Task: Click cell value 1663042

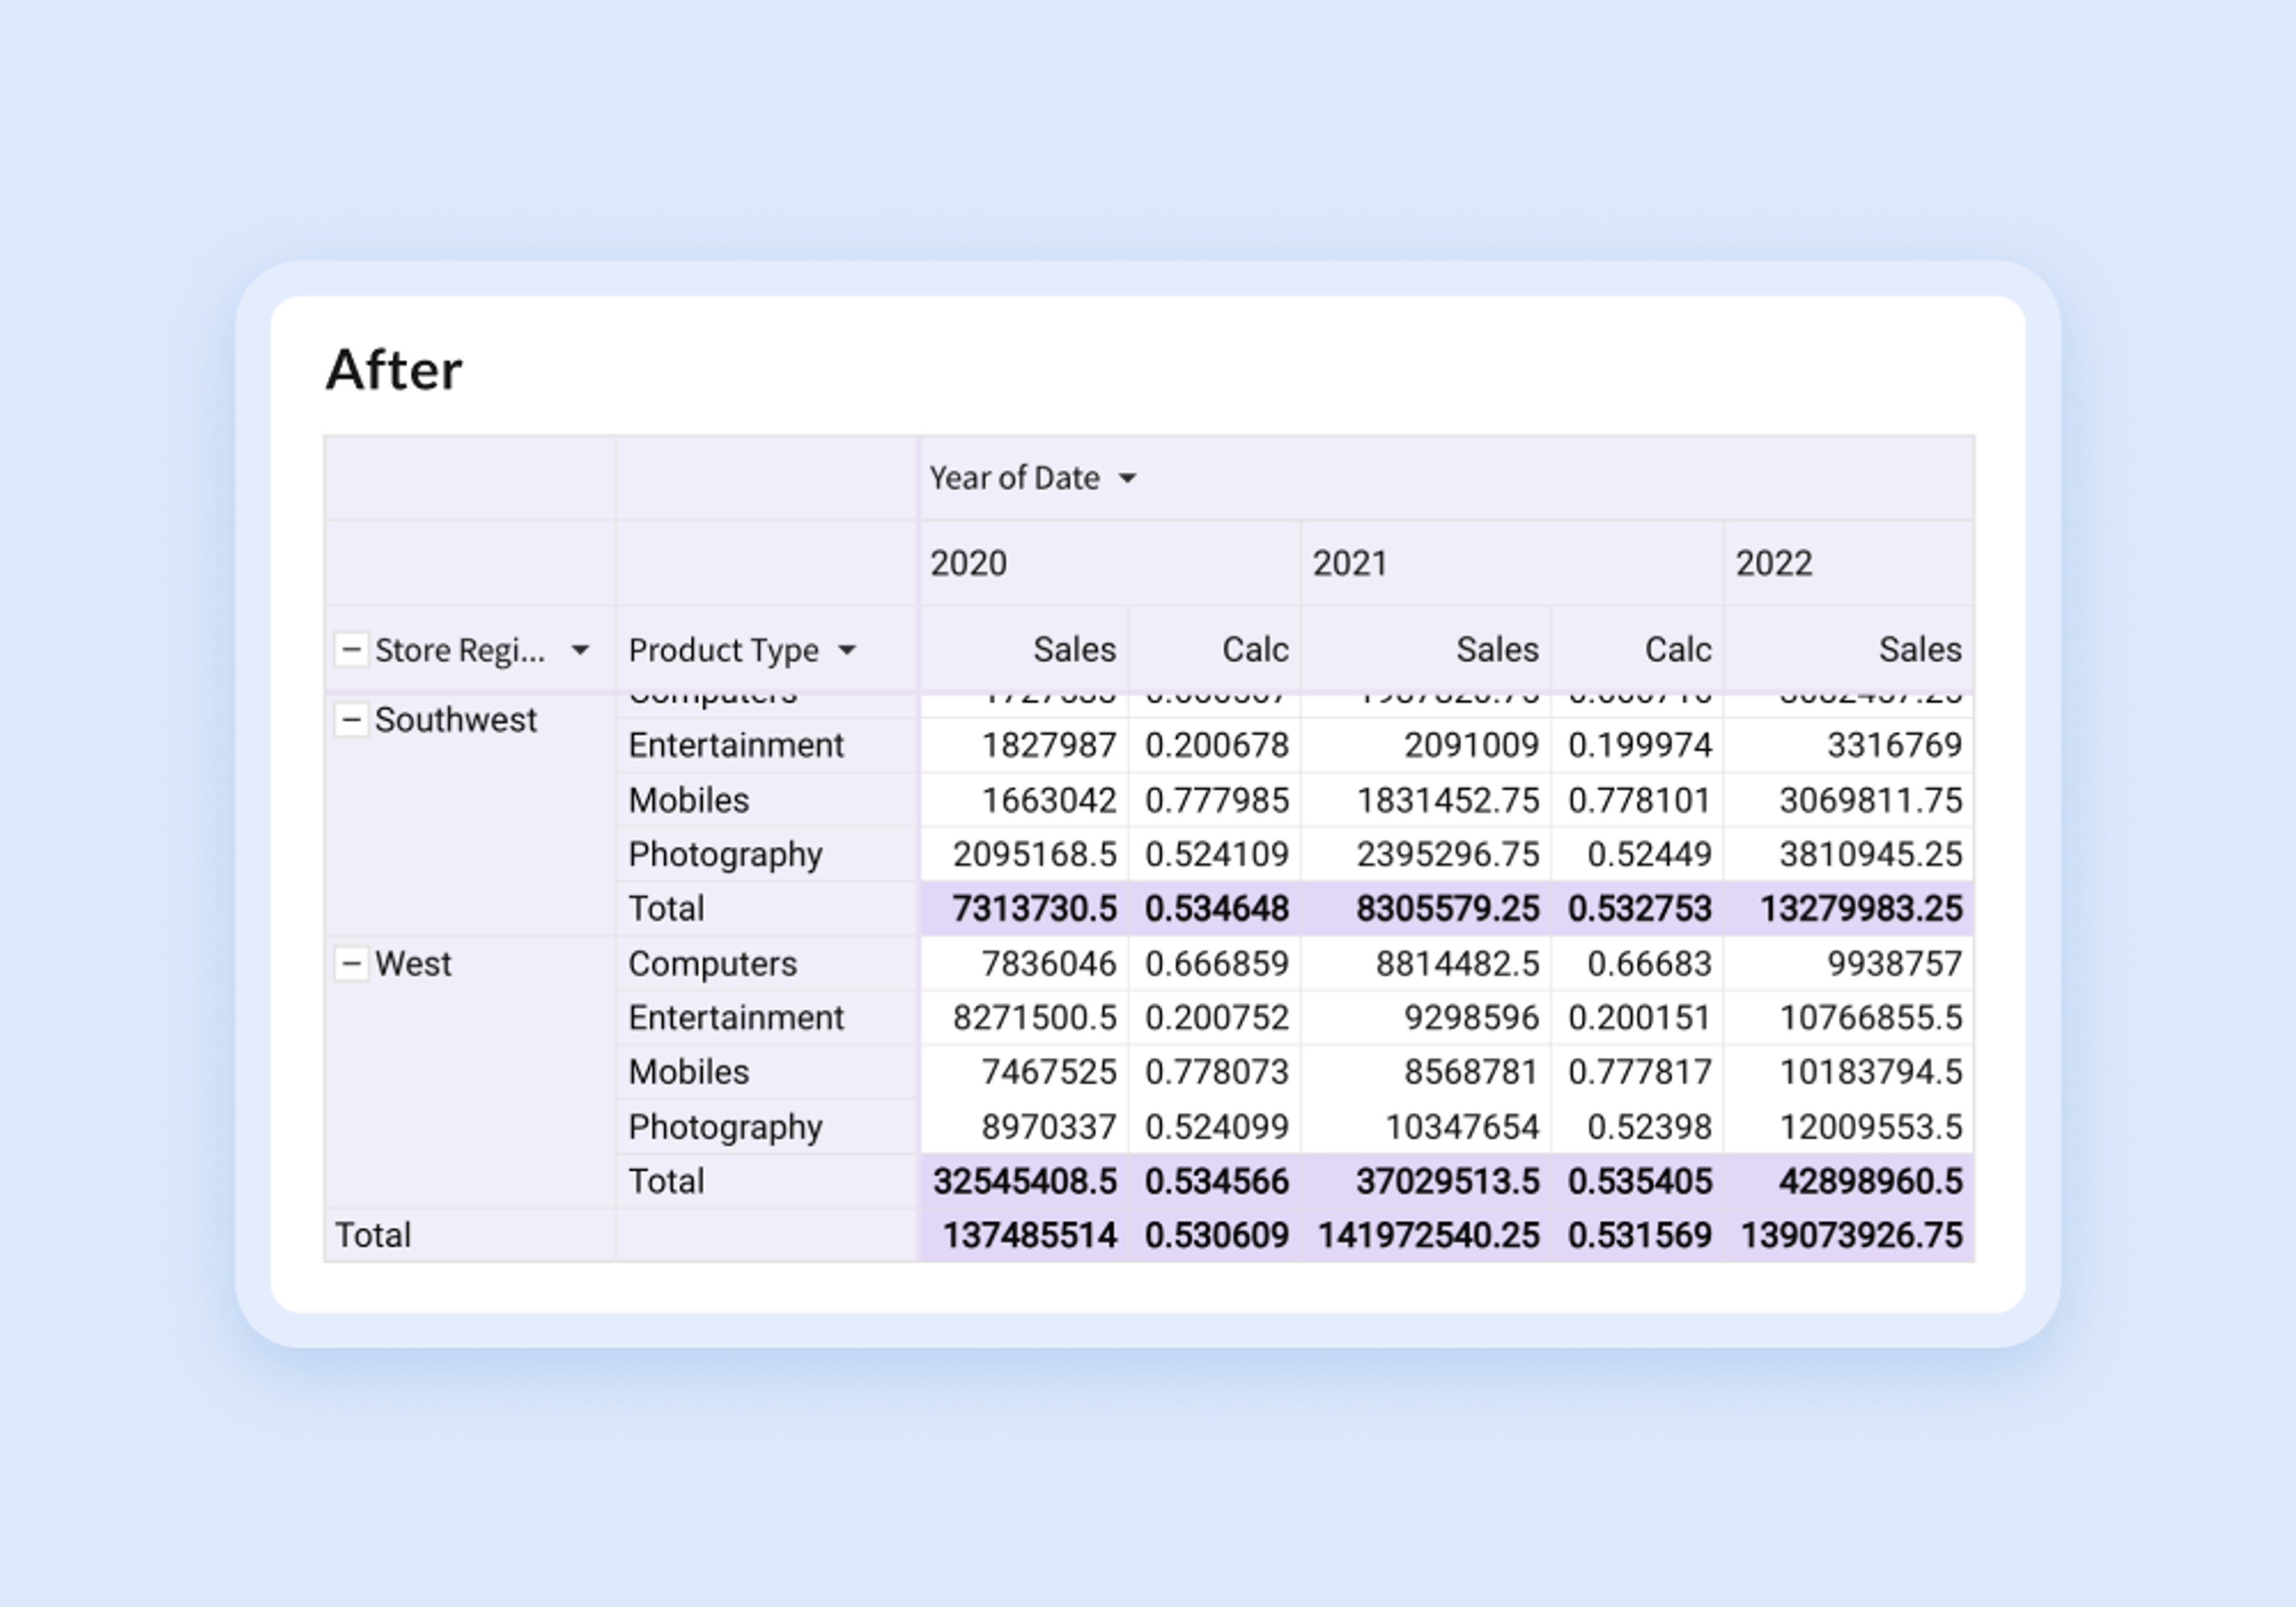Action: pyautogui.click(x=1049, y=800)
